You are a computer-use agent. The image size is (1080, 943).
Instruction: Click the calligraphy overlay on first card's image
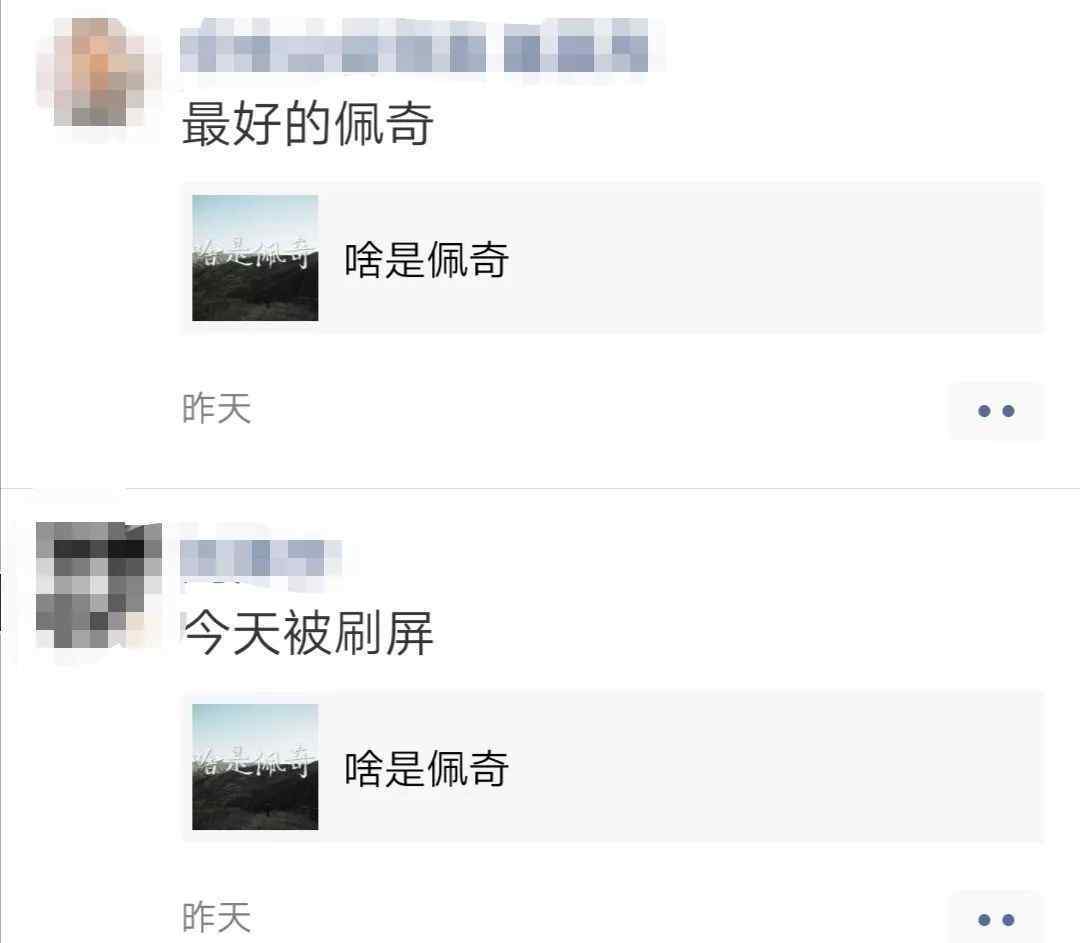[255, 253]
